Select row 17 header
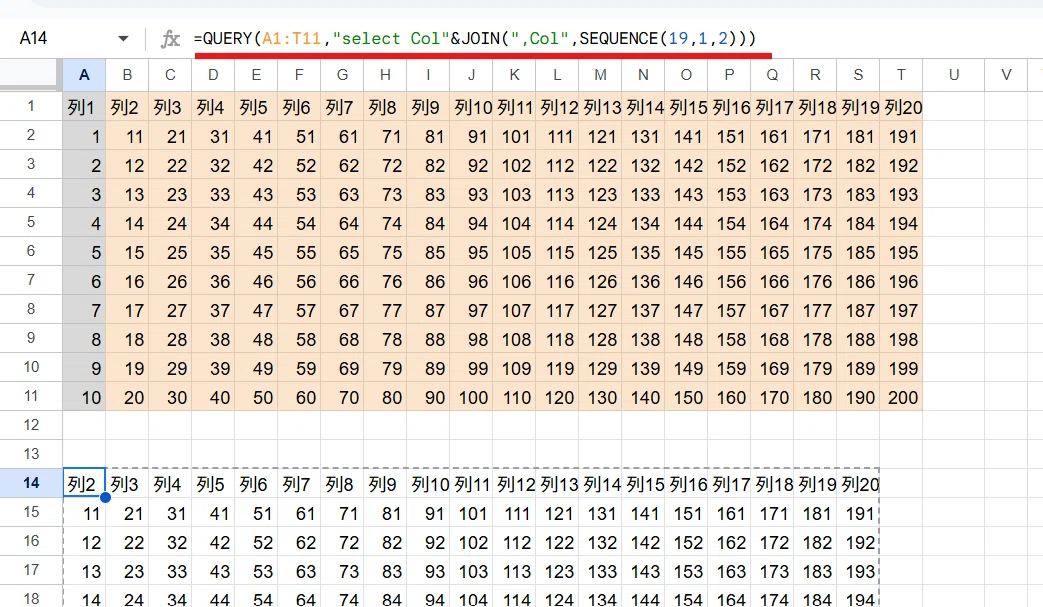1043x607 pixels. (31, 570)
